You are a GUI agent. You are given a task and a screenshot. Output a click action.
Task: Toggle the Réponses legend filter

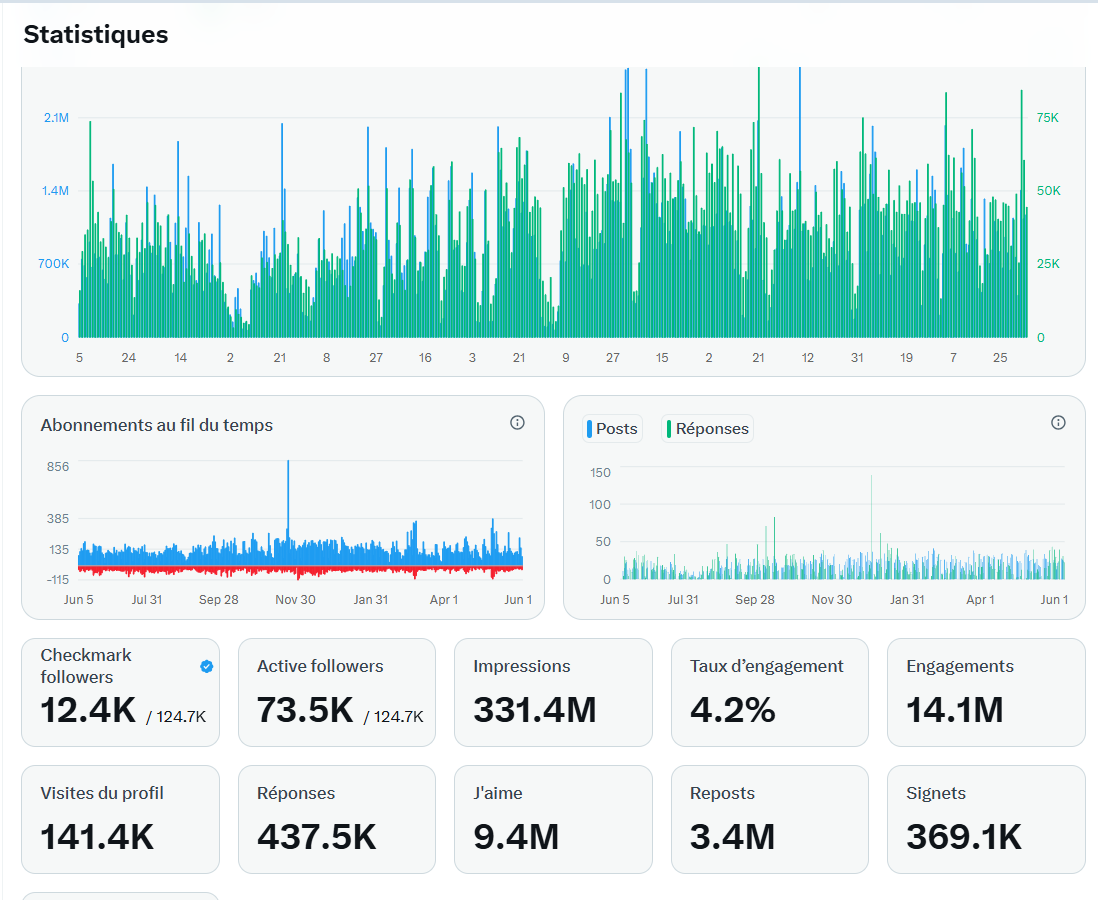(707, 429)
